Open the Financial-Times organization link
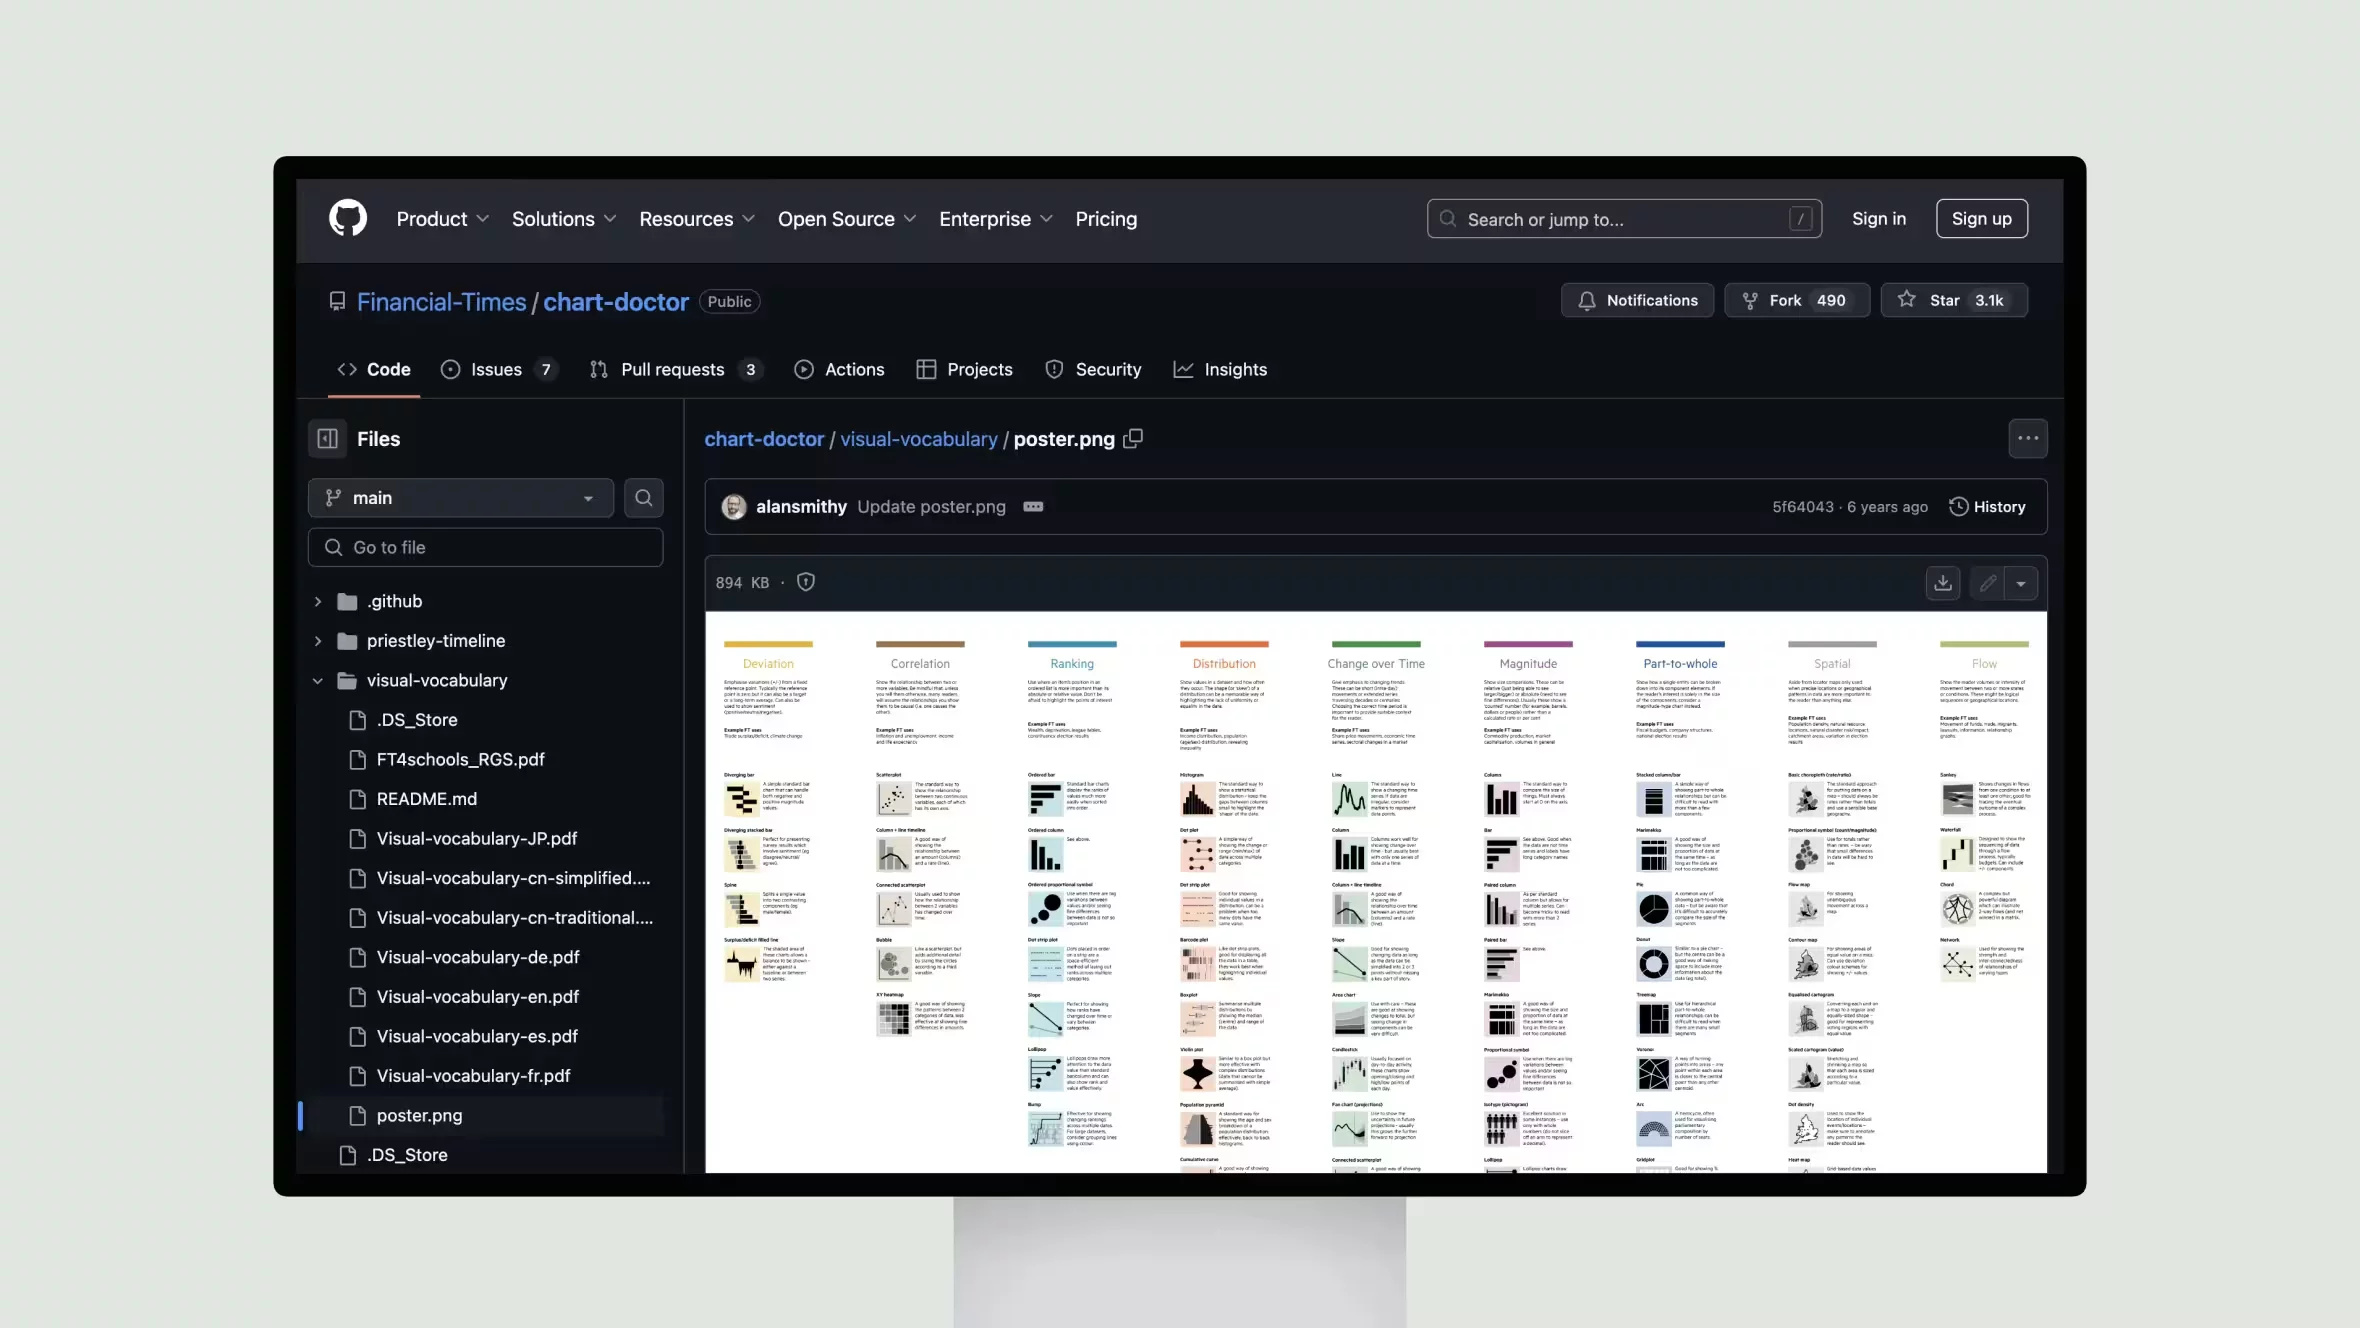2360x1328 pixels. click(x=441, y=301)
